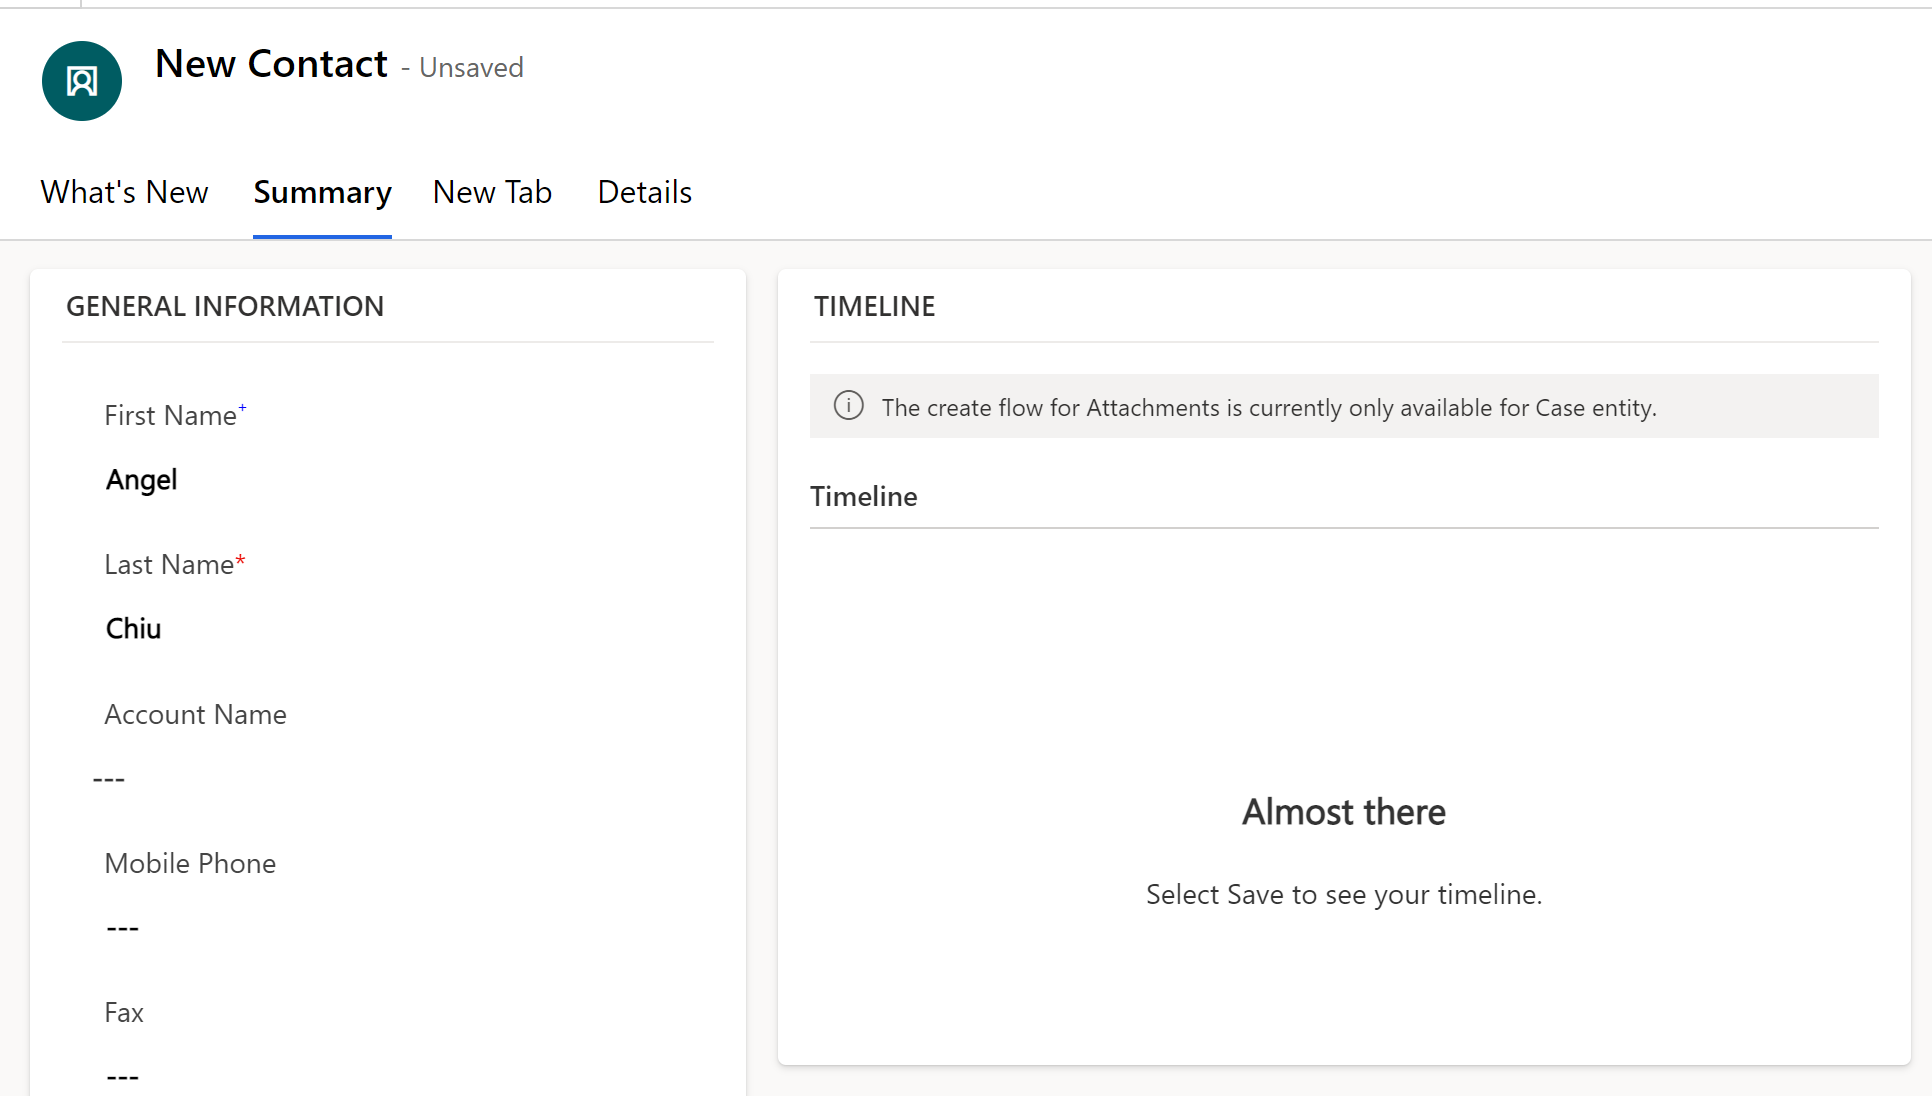Click the GENERAL INFORMATION section header
This screenshot has height=1096, width=1932.
(225, 307)
